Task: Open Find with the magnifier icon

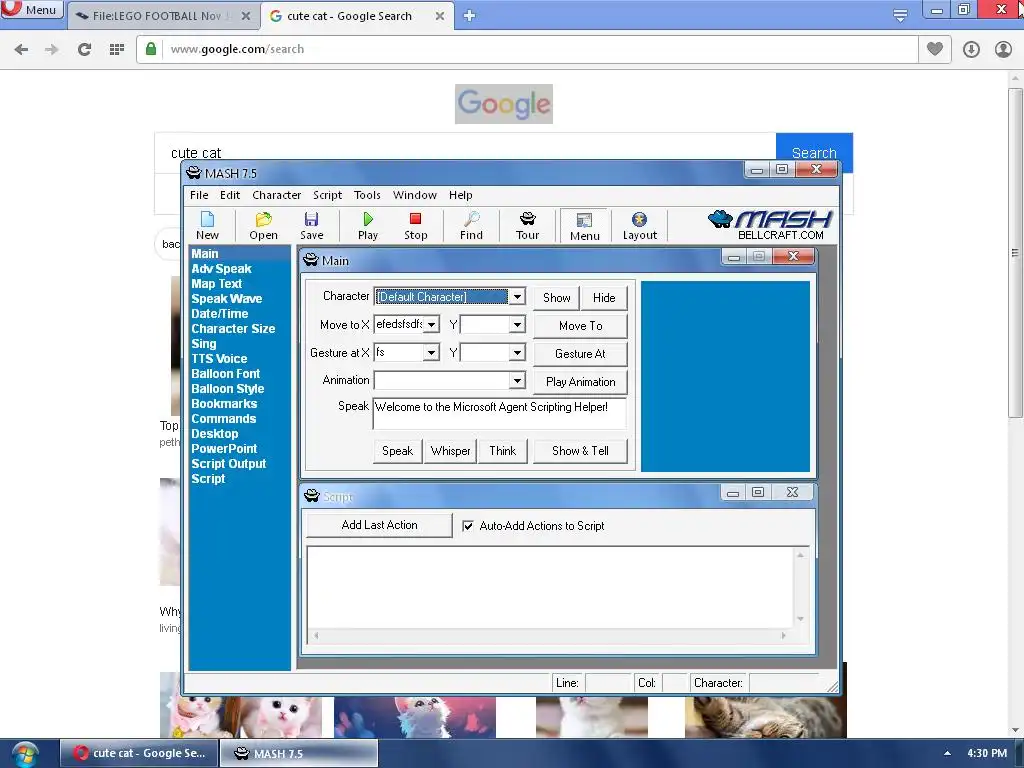Action: (x=471, y=226)
